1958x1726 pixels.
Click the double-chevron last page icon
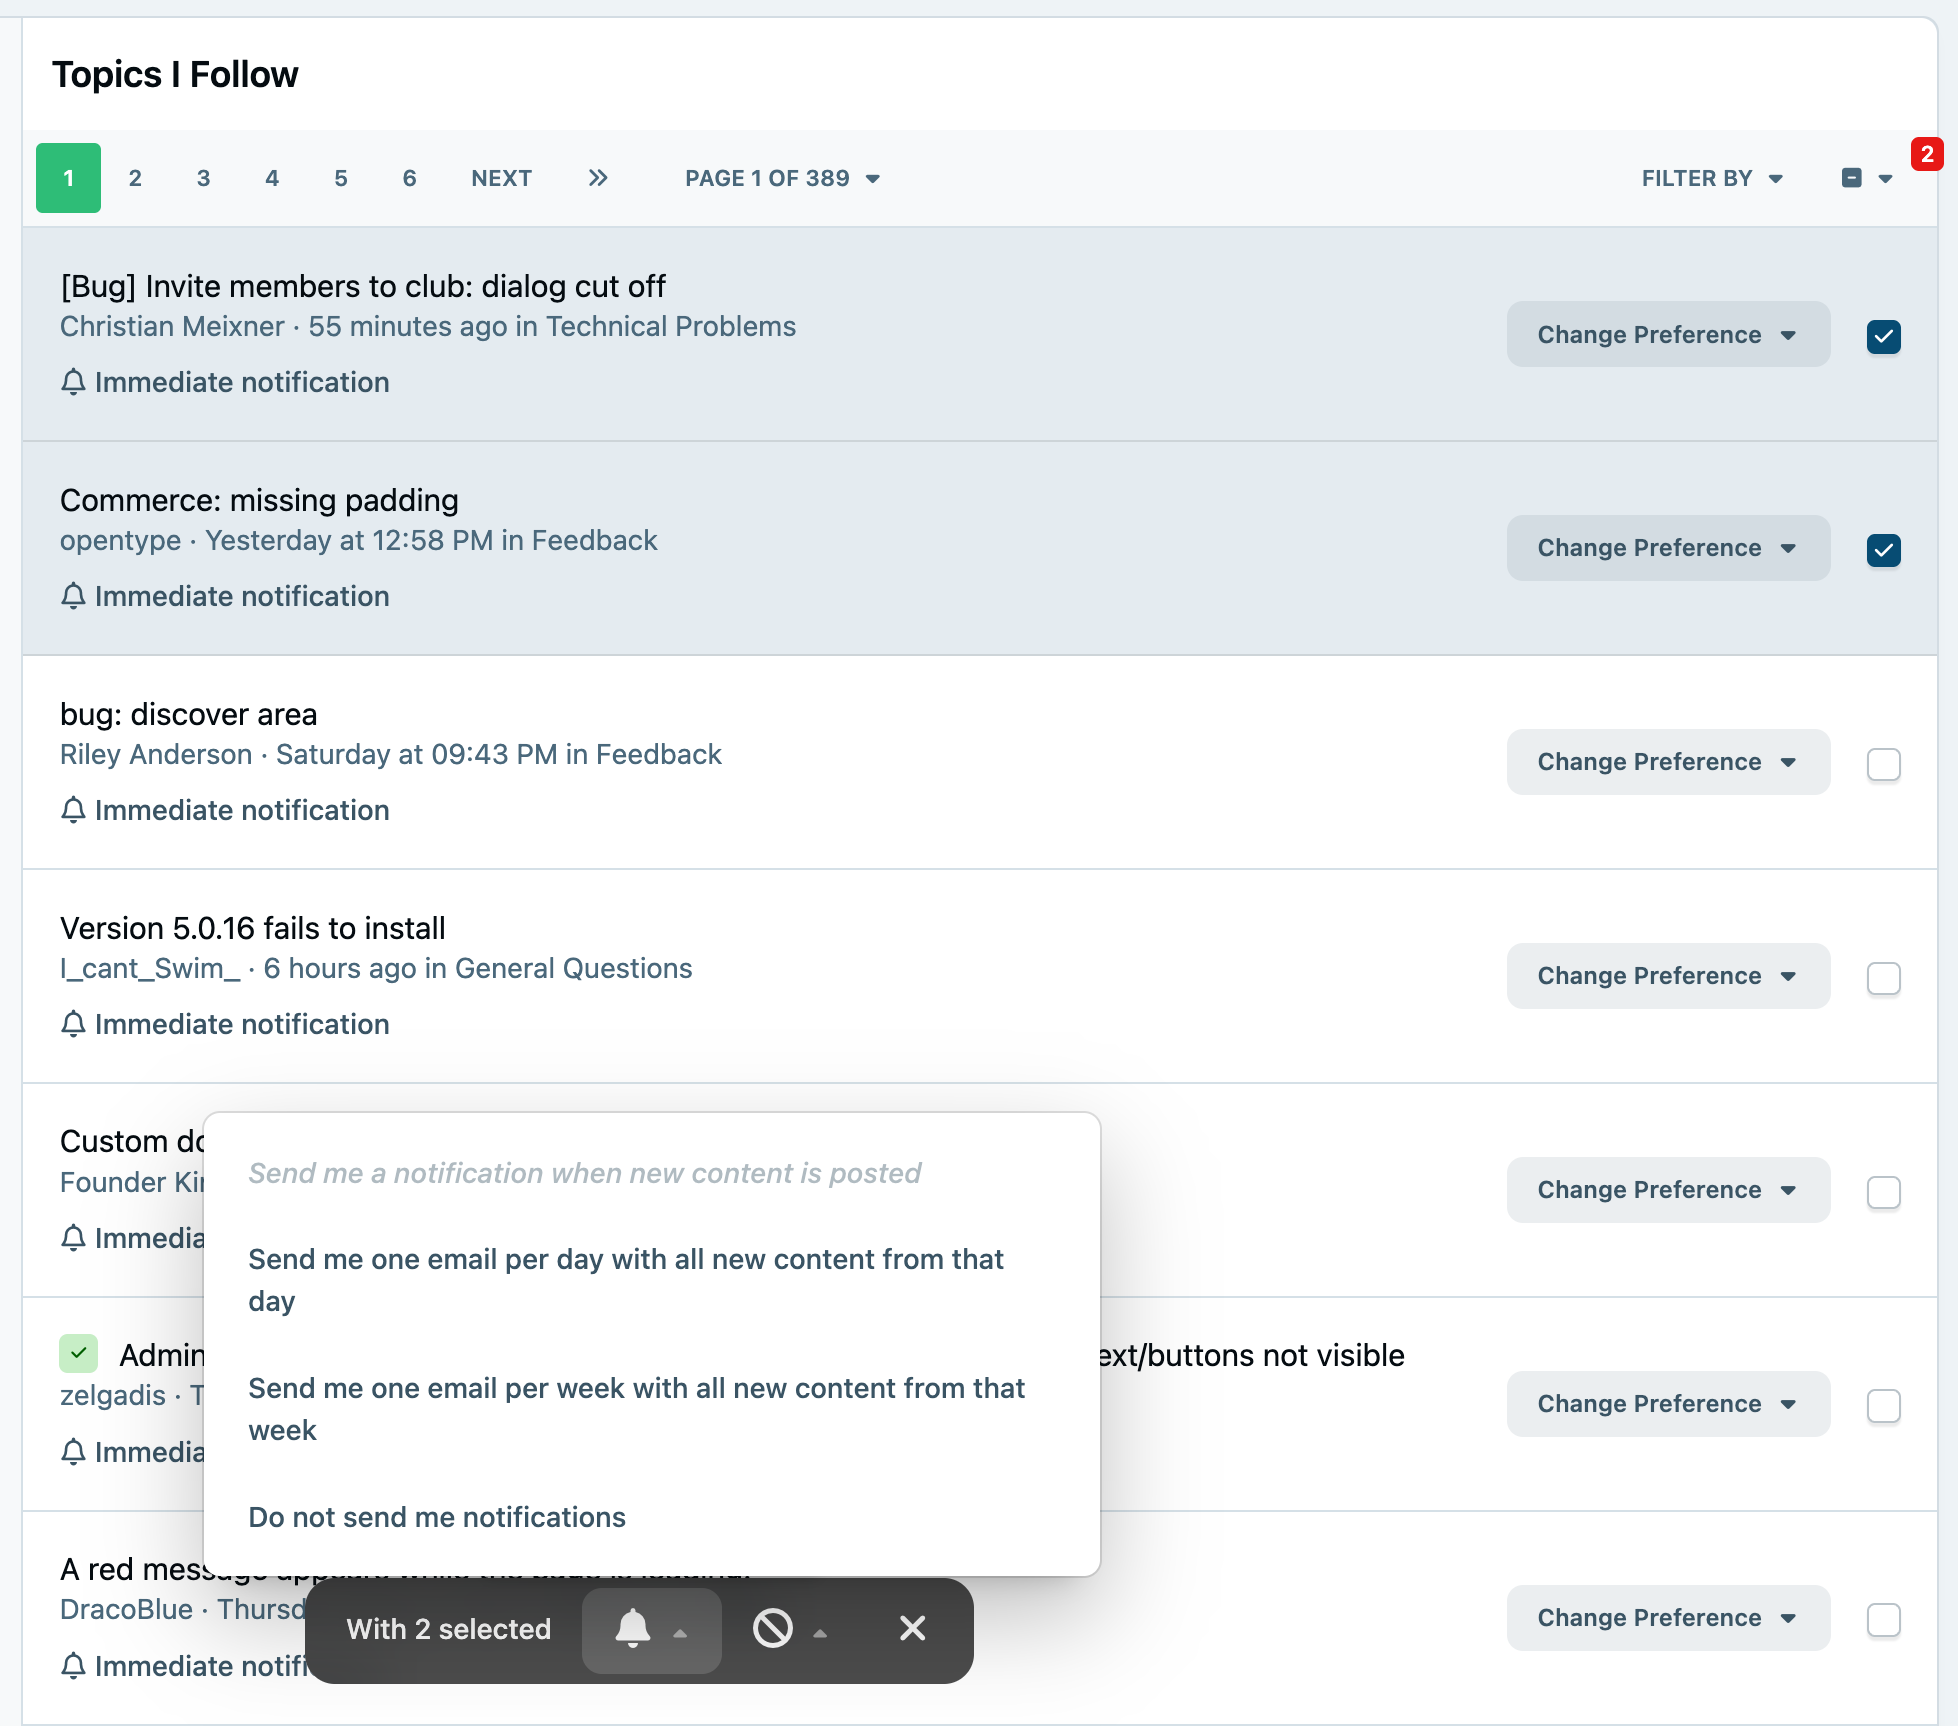pos(598,178)
